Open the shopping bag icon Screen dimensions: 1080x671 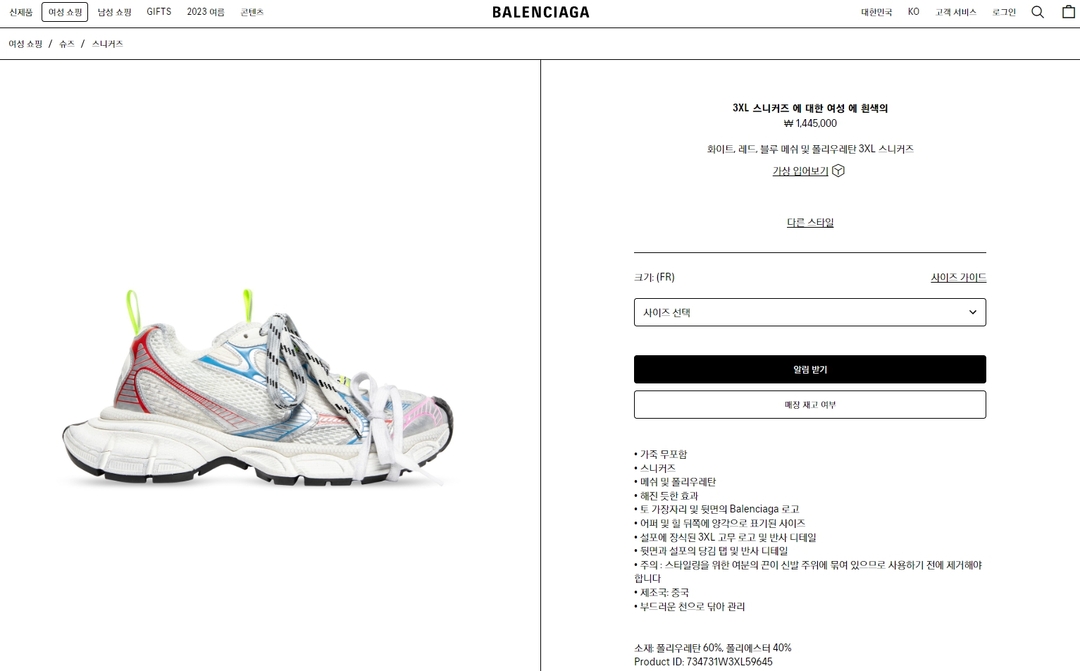[x=1068, y=11]
